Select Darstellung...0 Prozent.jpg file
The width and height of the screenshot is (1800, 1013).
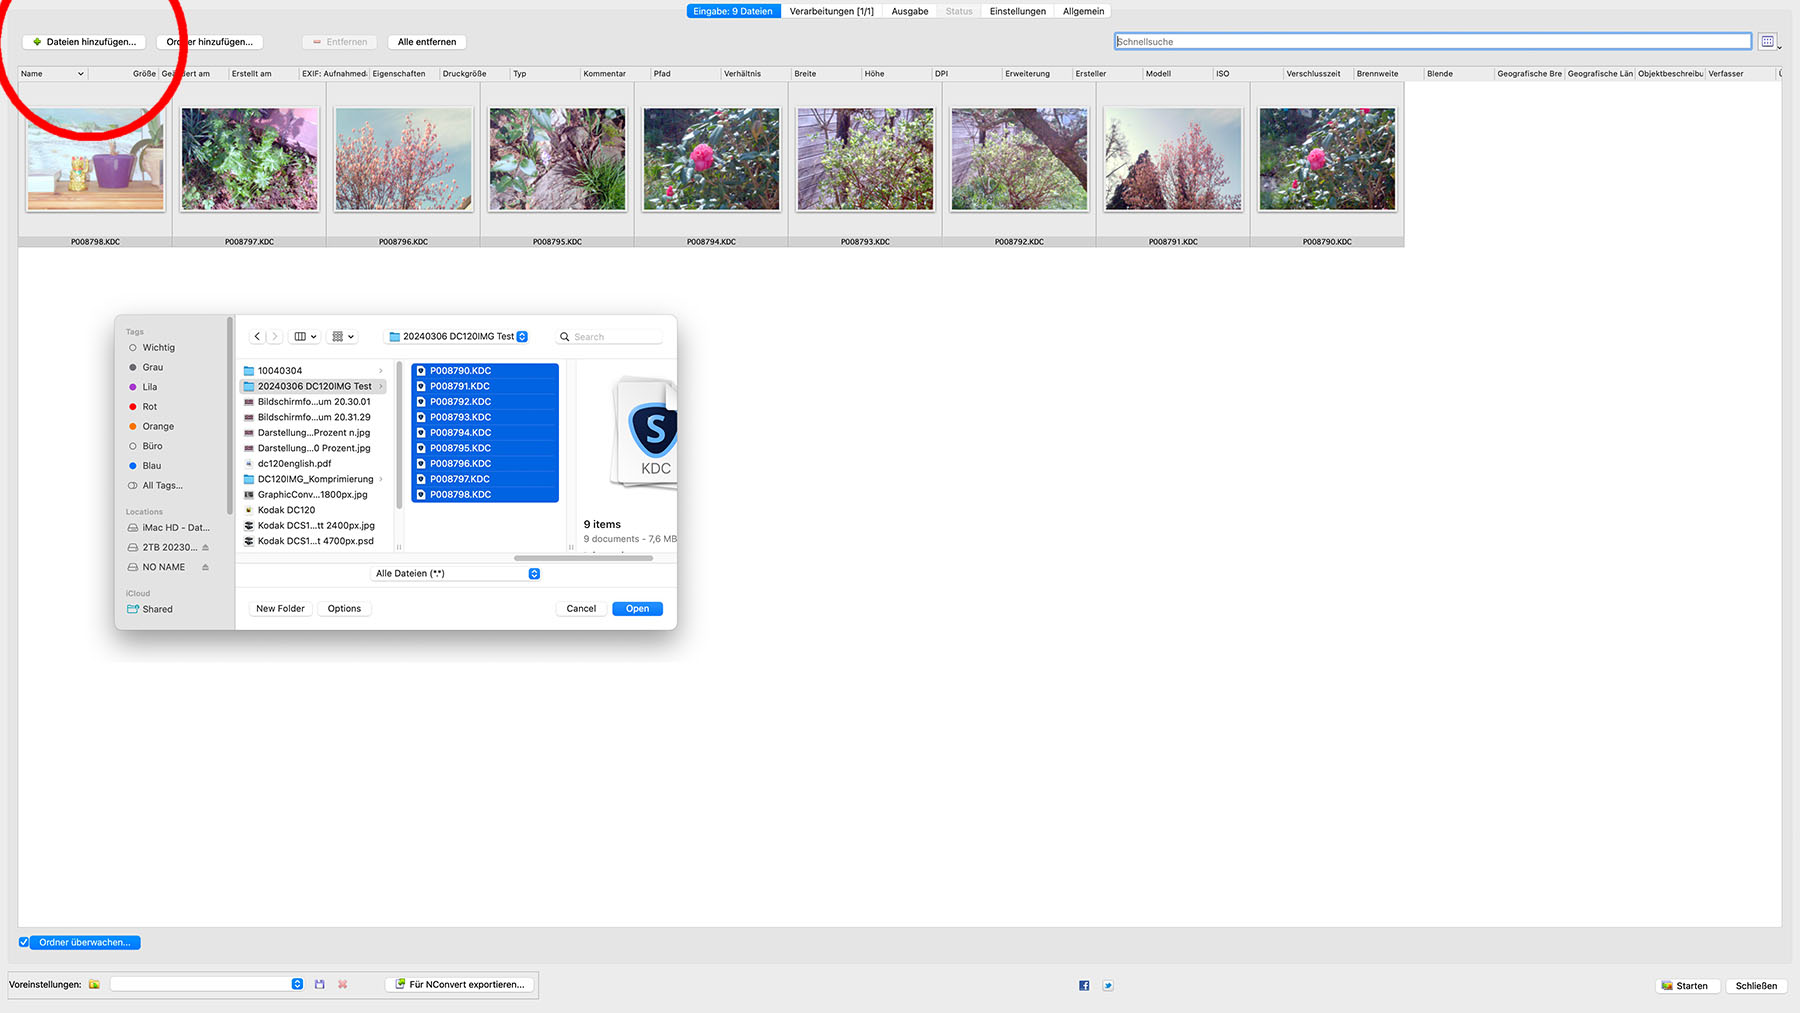[314, 448]
